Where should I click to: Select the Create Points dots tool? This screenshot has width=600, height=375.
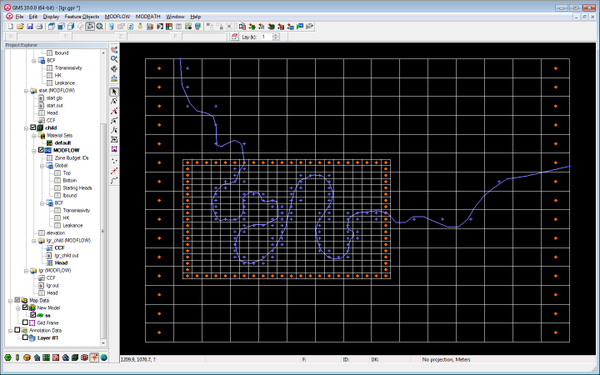[114, 161]
